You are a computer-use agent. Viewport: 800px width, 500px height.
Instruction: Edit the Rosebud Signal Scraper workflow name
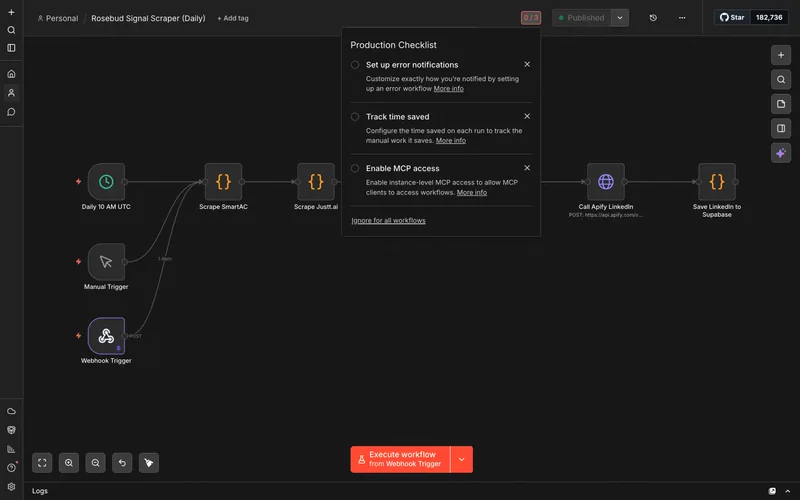(x=148, y=18)
